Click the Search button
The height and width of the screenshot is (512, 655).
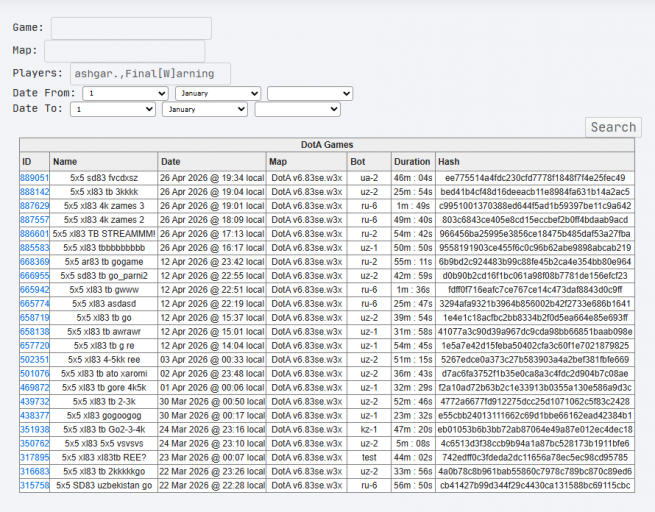613,127
